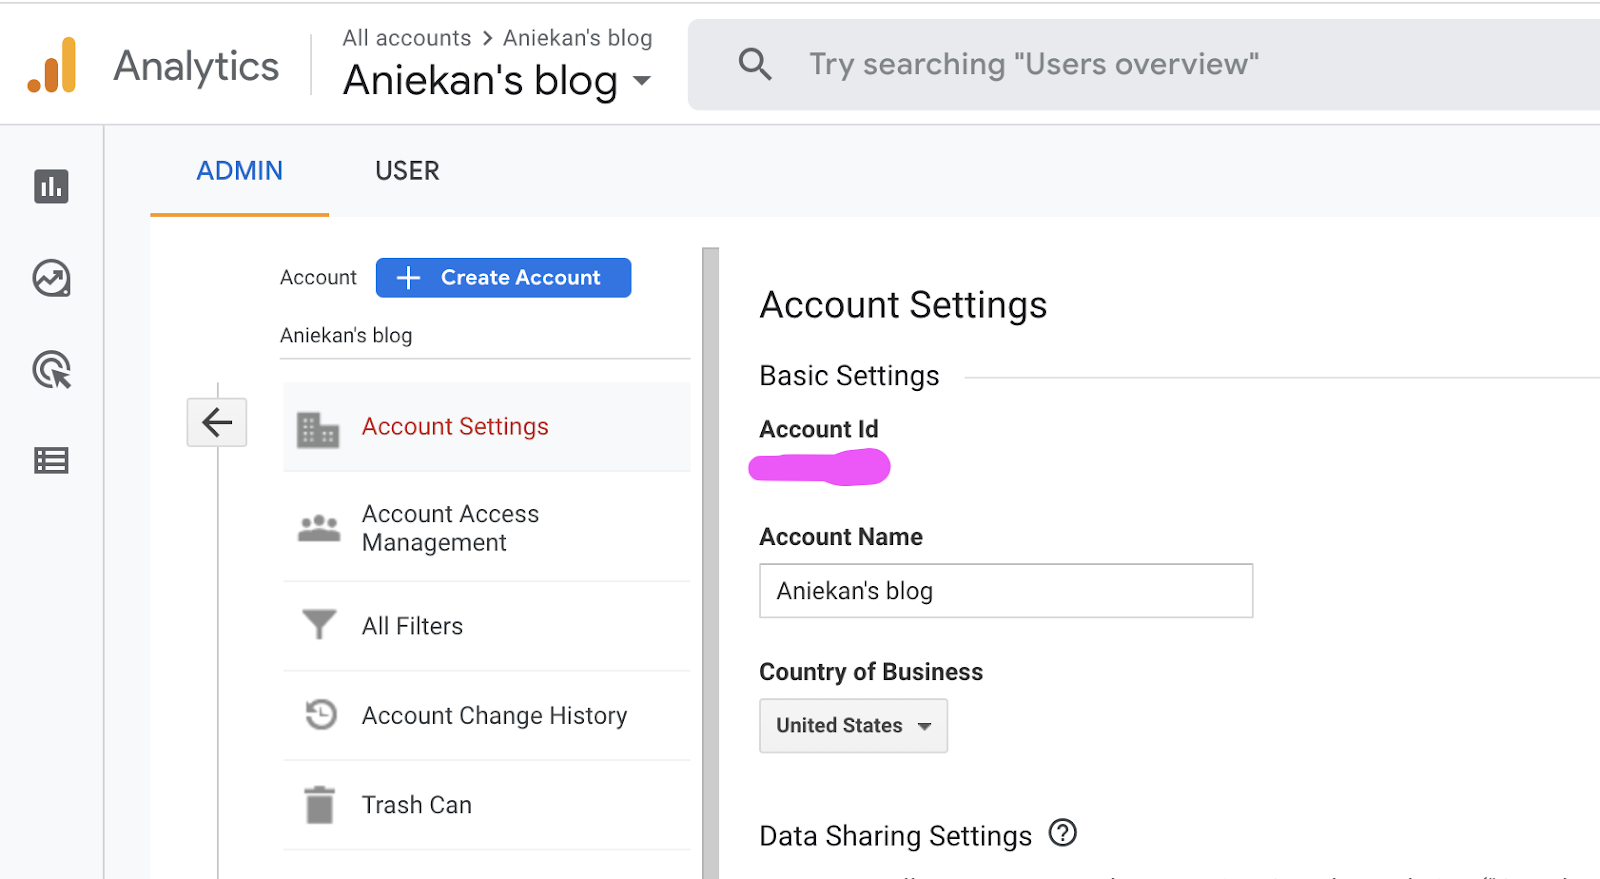Screen dimensions: 1600x879
Task: Click the Data Sharing Settings help icon
Action: [1062, 833]
